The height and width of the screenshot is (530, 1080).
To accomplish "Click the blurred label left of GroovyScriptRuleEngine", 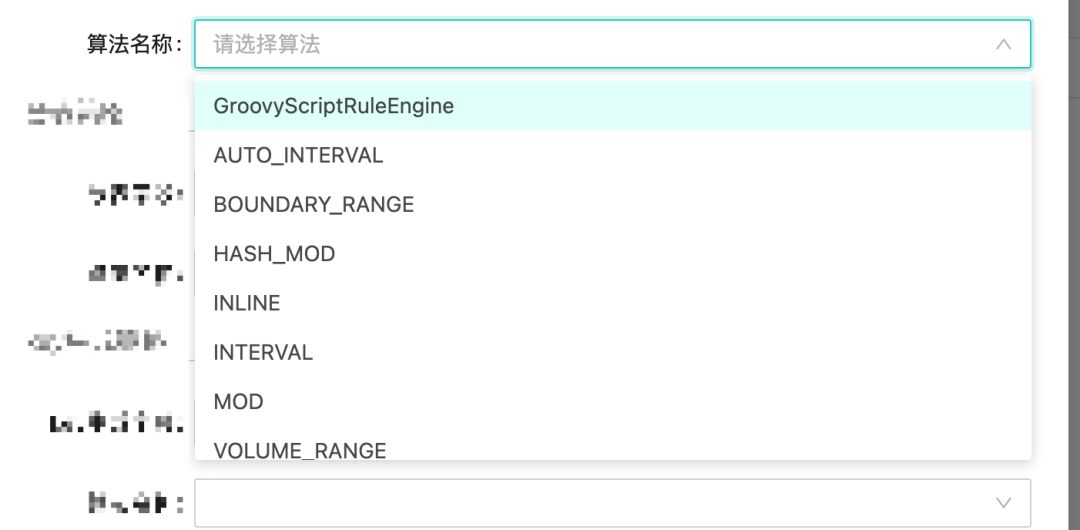I will (75, 115).
